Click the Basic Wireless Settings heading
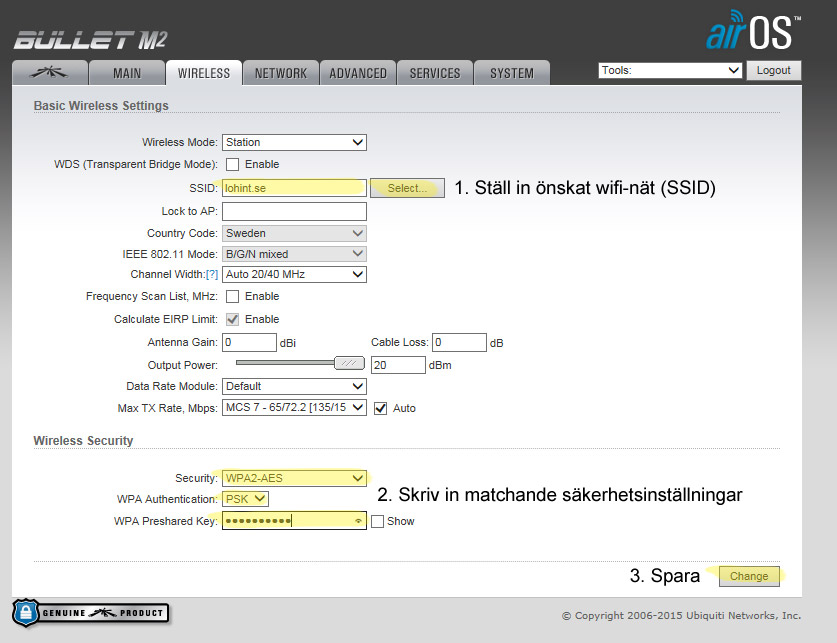The height and width of the screenshot is (643, 837). coord(101,106)
